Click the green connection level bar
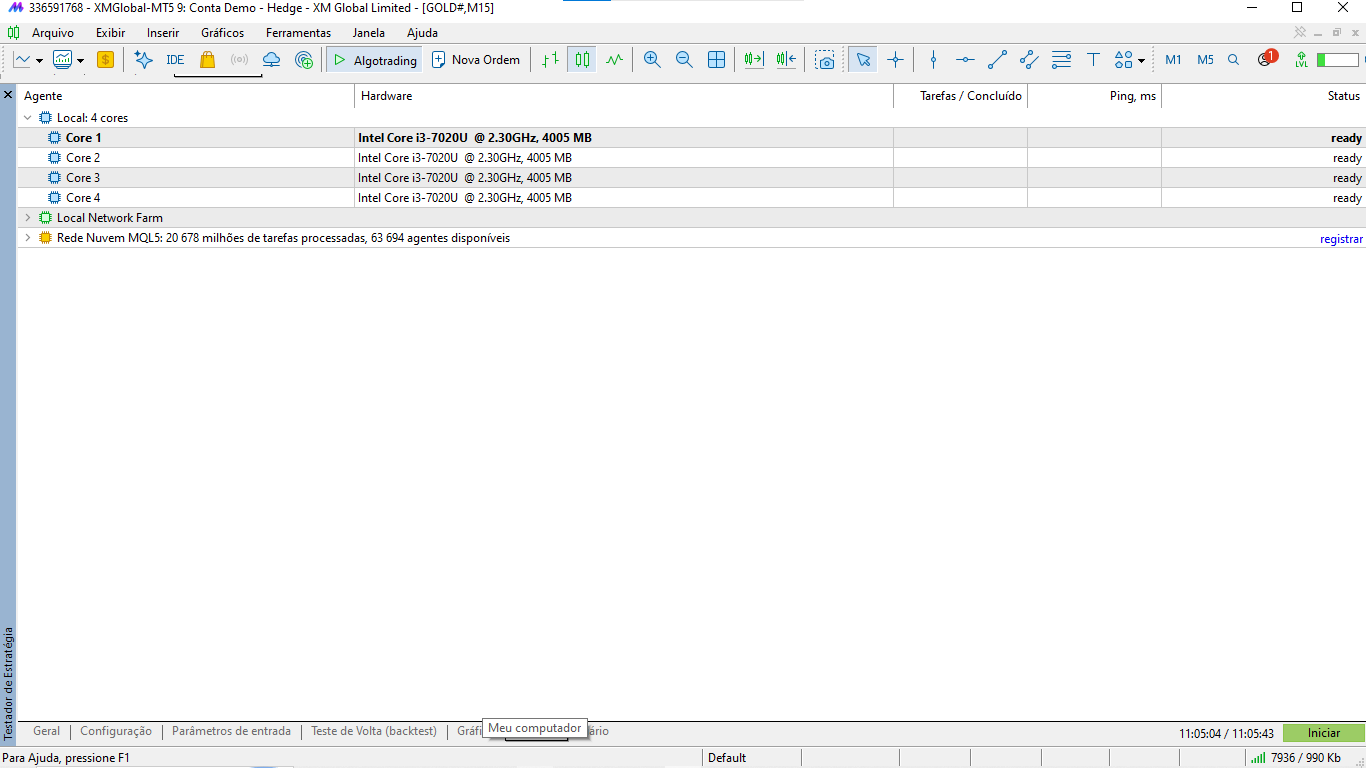 pos(1337,60)
